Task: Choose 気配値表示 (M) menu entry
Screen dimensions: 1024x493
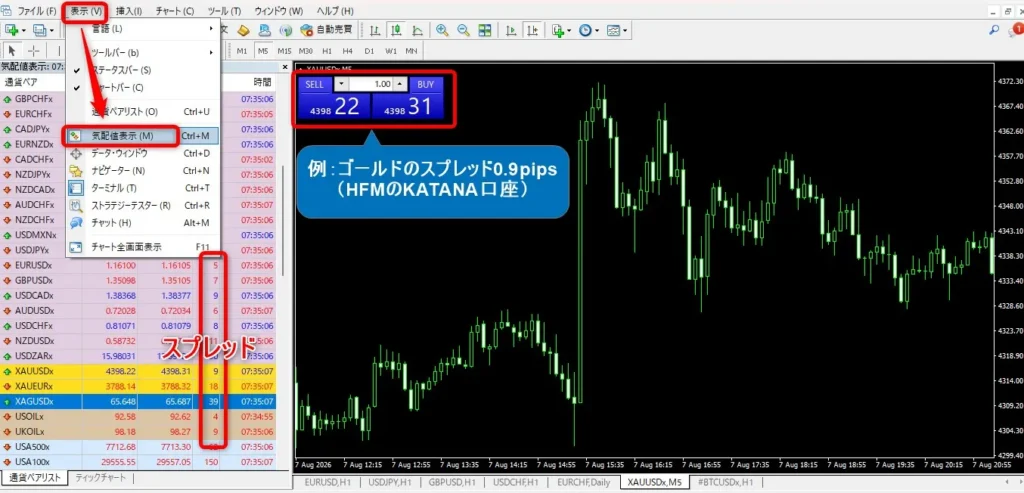Action: pyautogui.click(x=142, y=136)
